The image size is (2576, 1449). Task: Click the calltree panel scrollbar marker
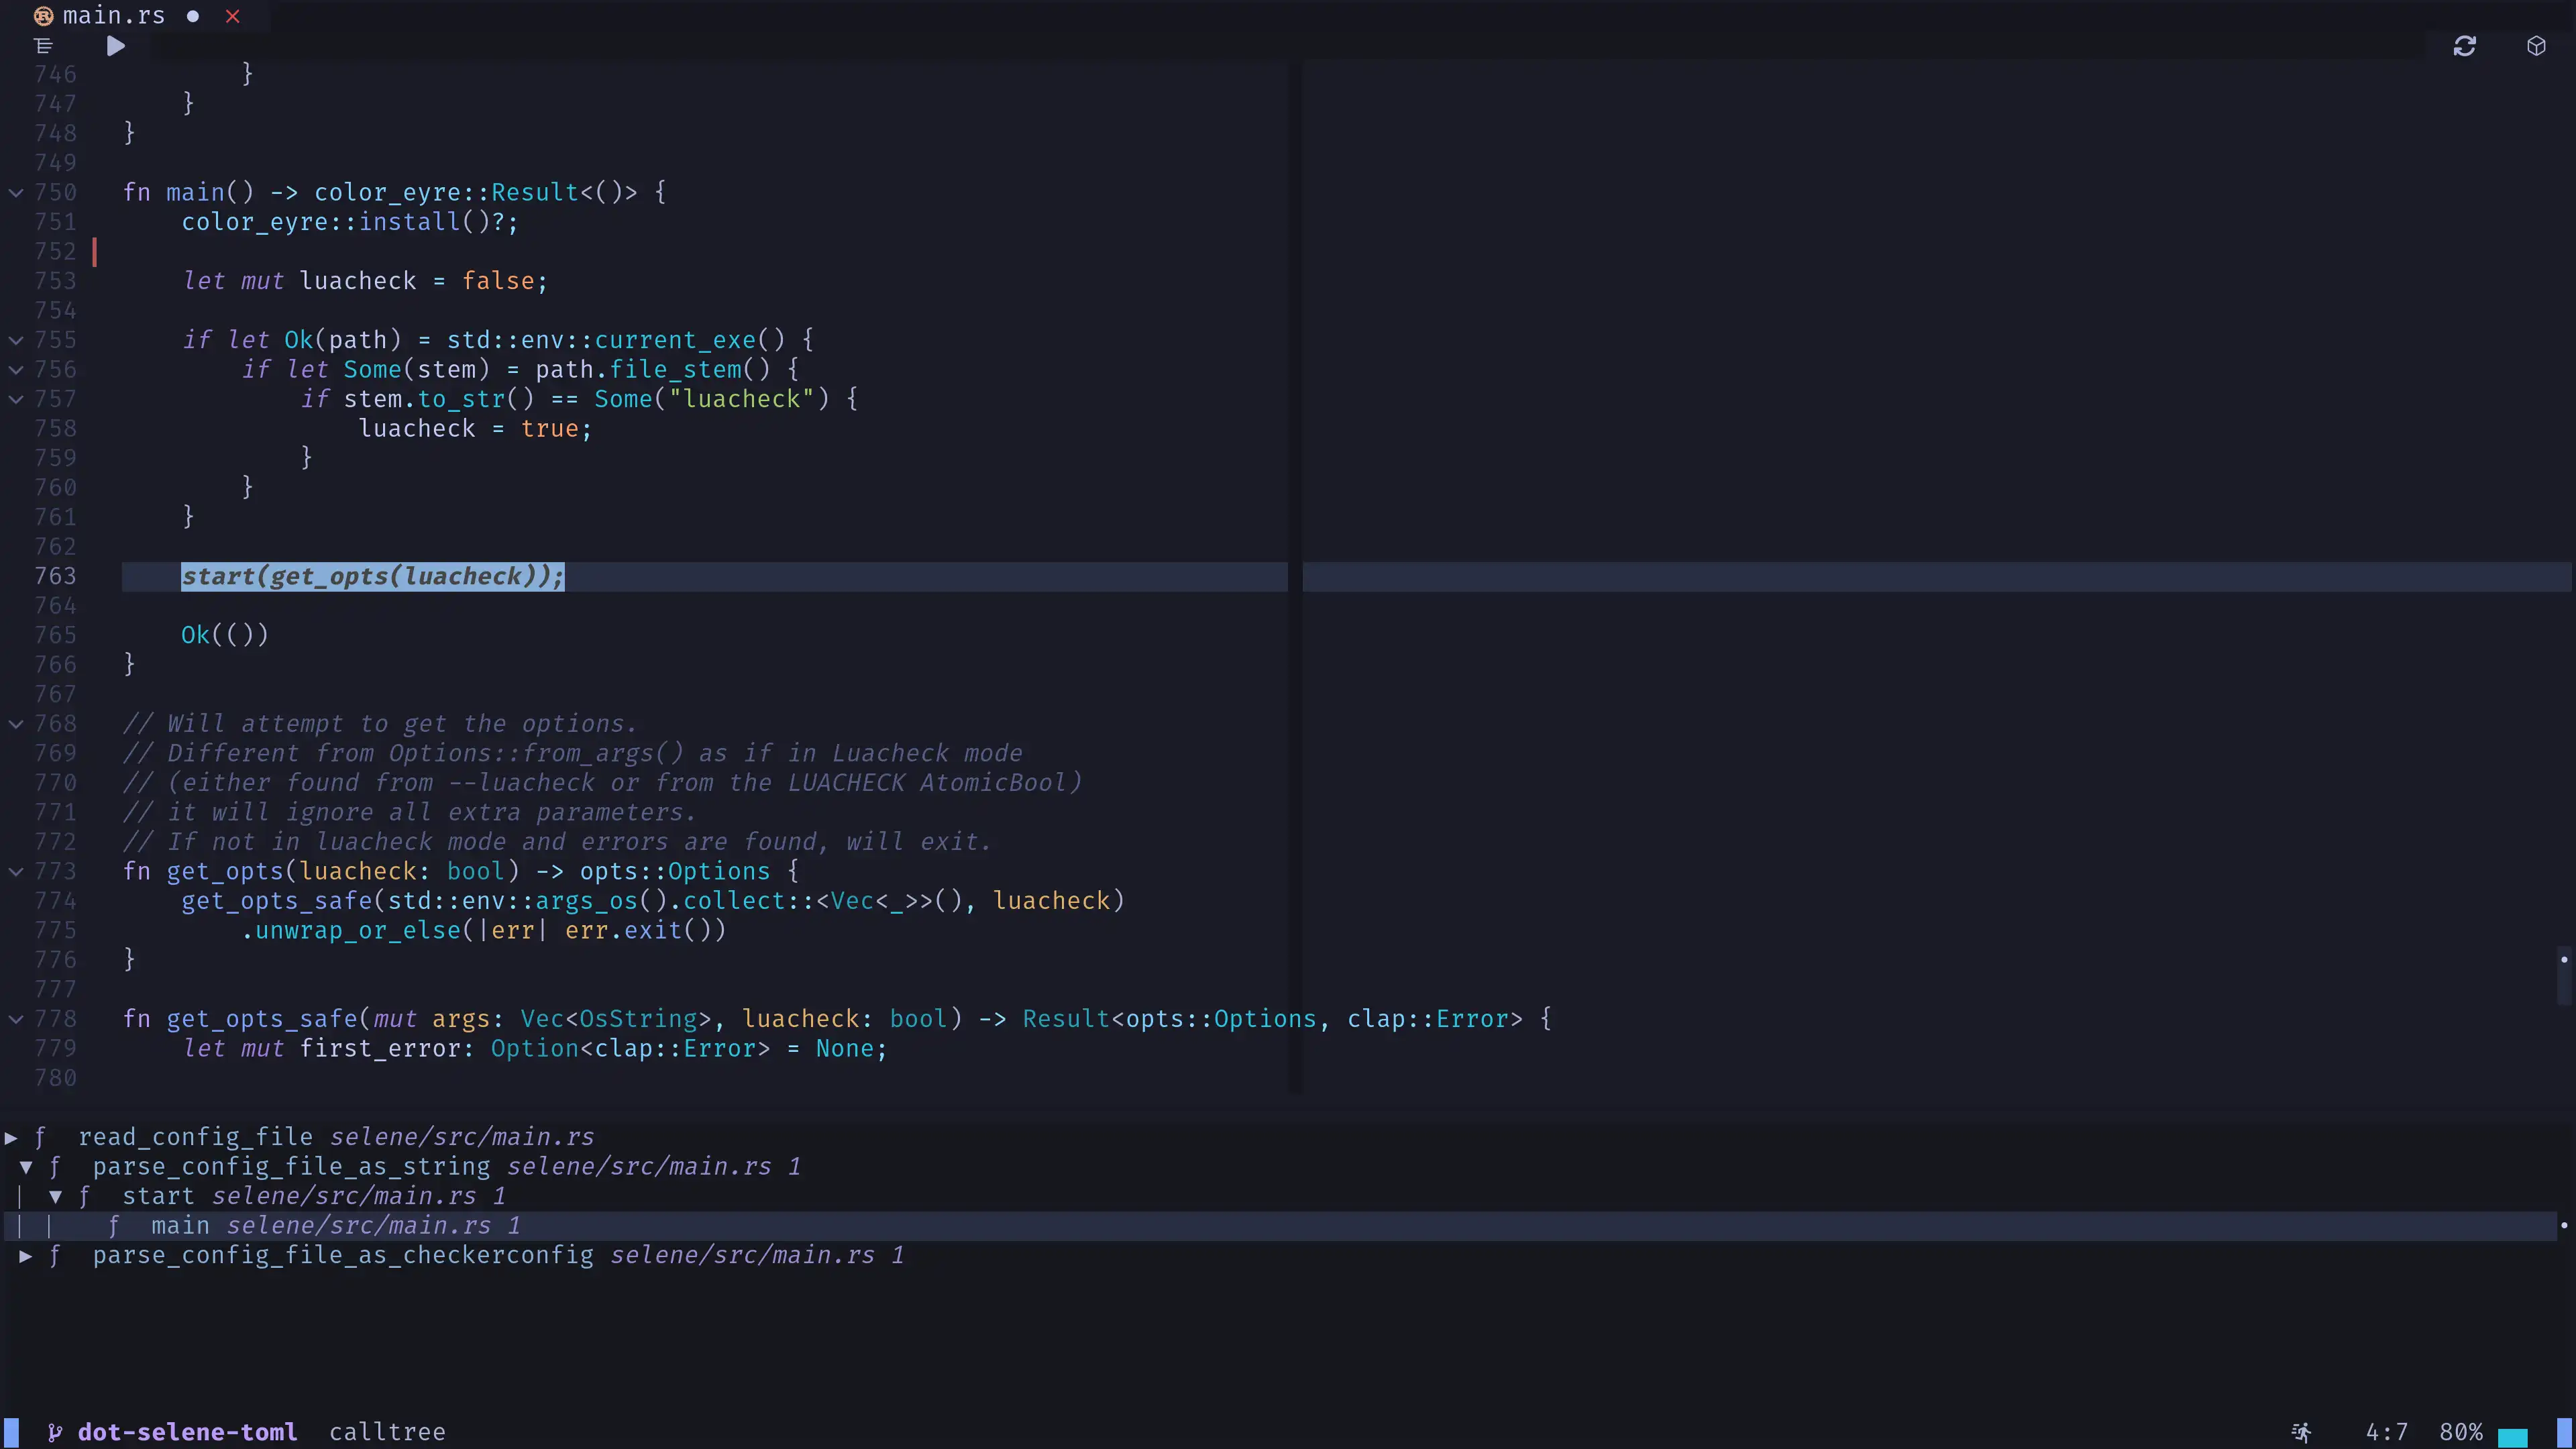tap(2564, 1226)
